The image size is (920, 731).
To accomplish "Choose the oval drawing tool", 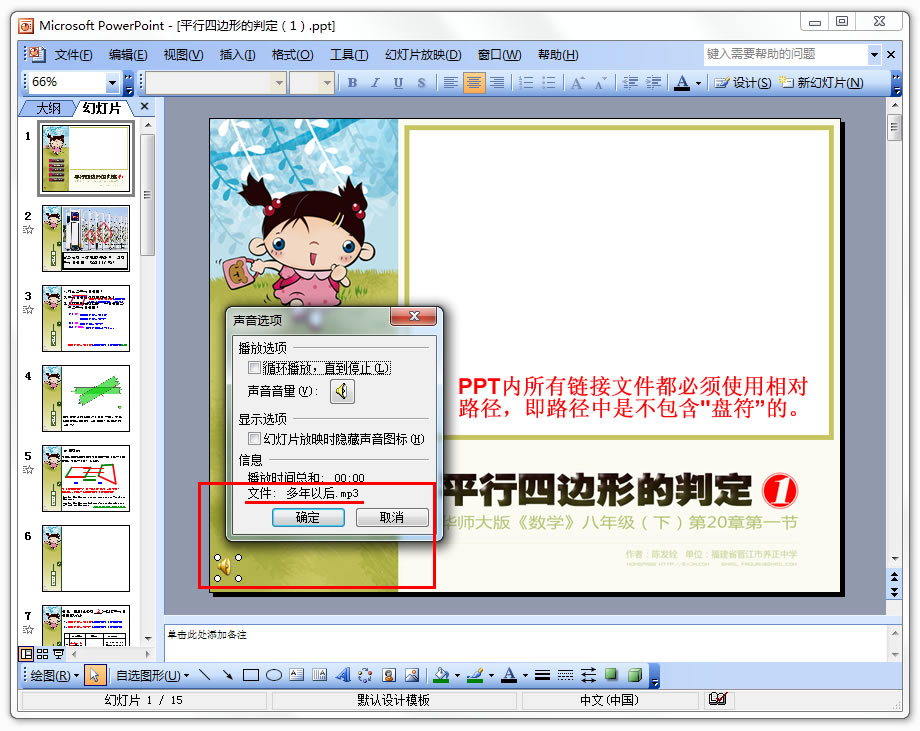I will [x=272, y=675].
